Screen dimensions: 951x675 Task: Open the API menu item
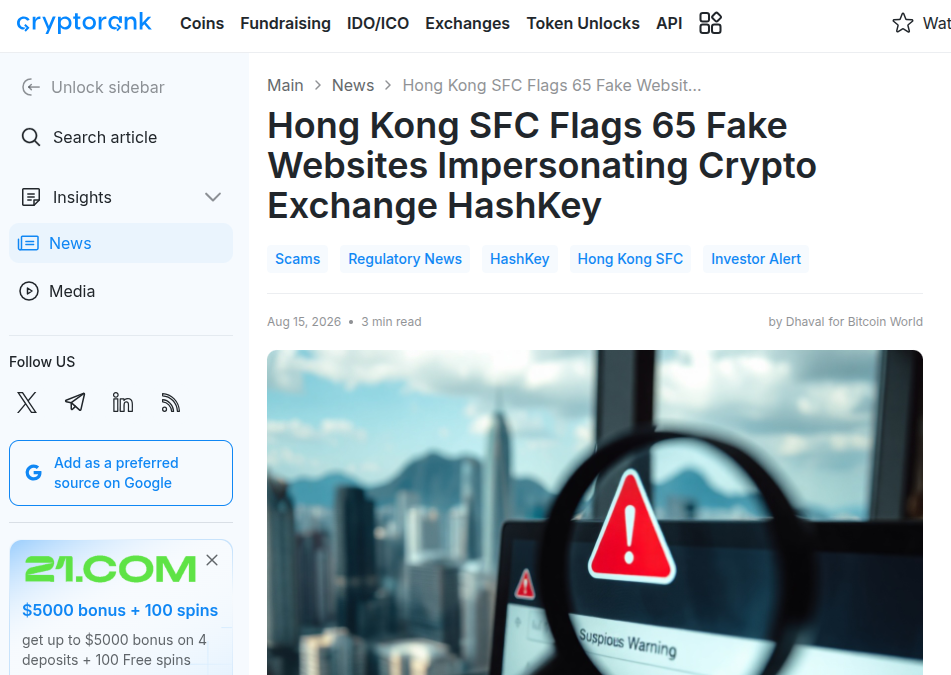pyautogui.click(x=669, y=23)
